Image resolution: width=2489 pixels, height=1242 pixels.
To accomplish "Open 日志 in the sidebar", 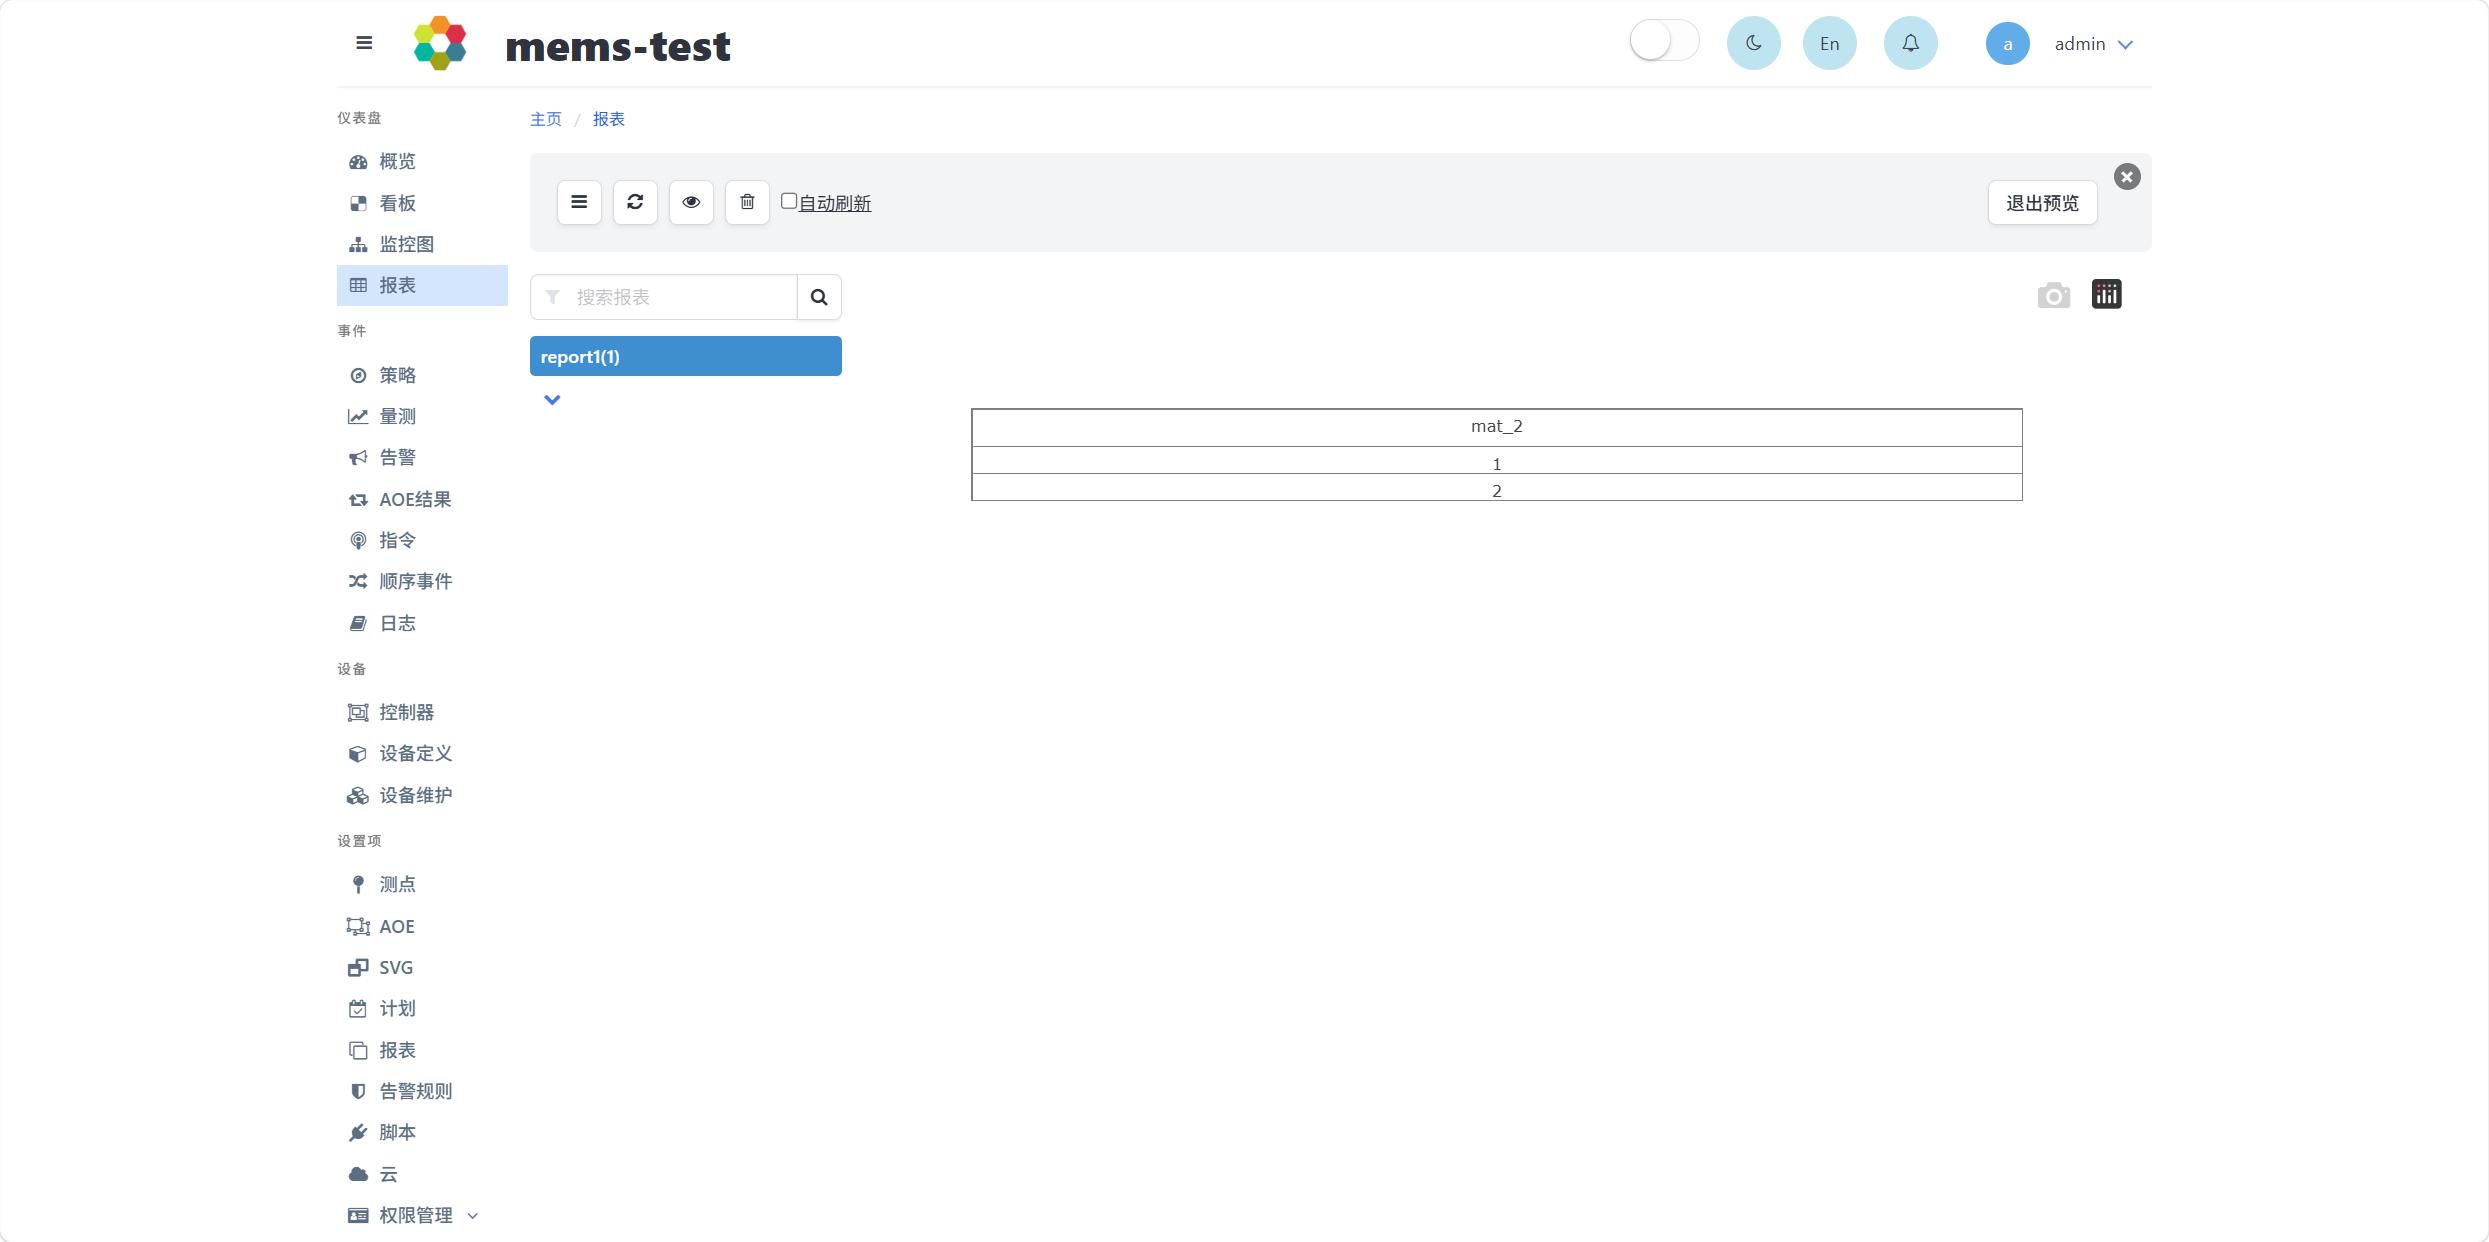I will [x=422, y=623].
